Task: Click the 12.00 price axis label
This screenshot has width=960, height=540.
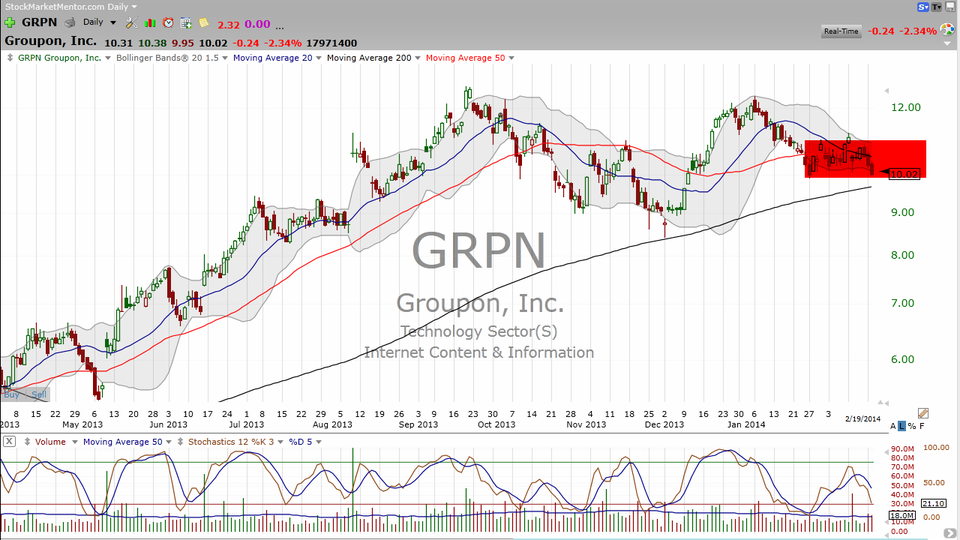Action: pyautogui.click(x=906, y=107)
